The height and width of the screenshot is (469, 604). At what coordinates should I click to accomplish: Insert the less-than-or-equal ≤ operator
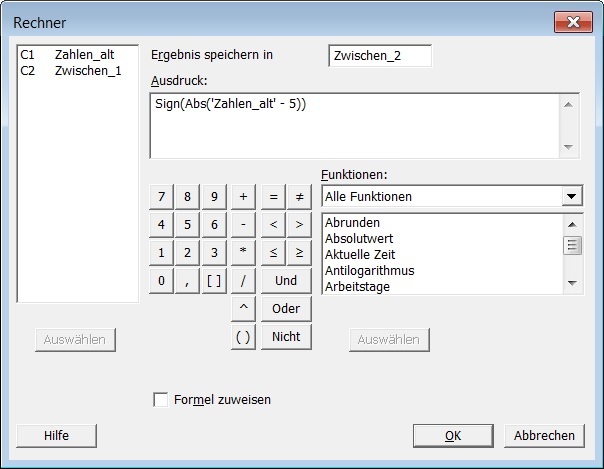(273, 253)
